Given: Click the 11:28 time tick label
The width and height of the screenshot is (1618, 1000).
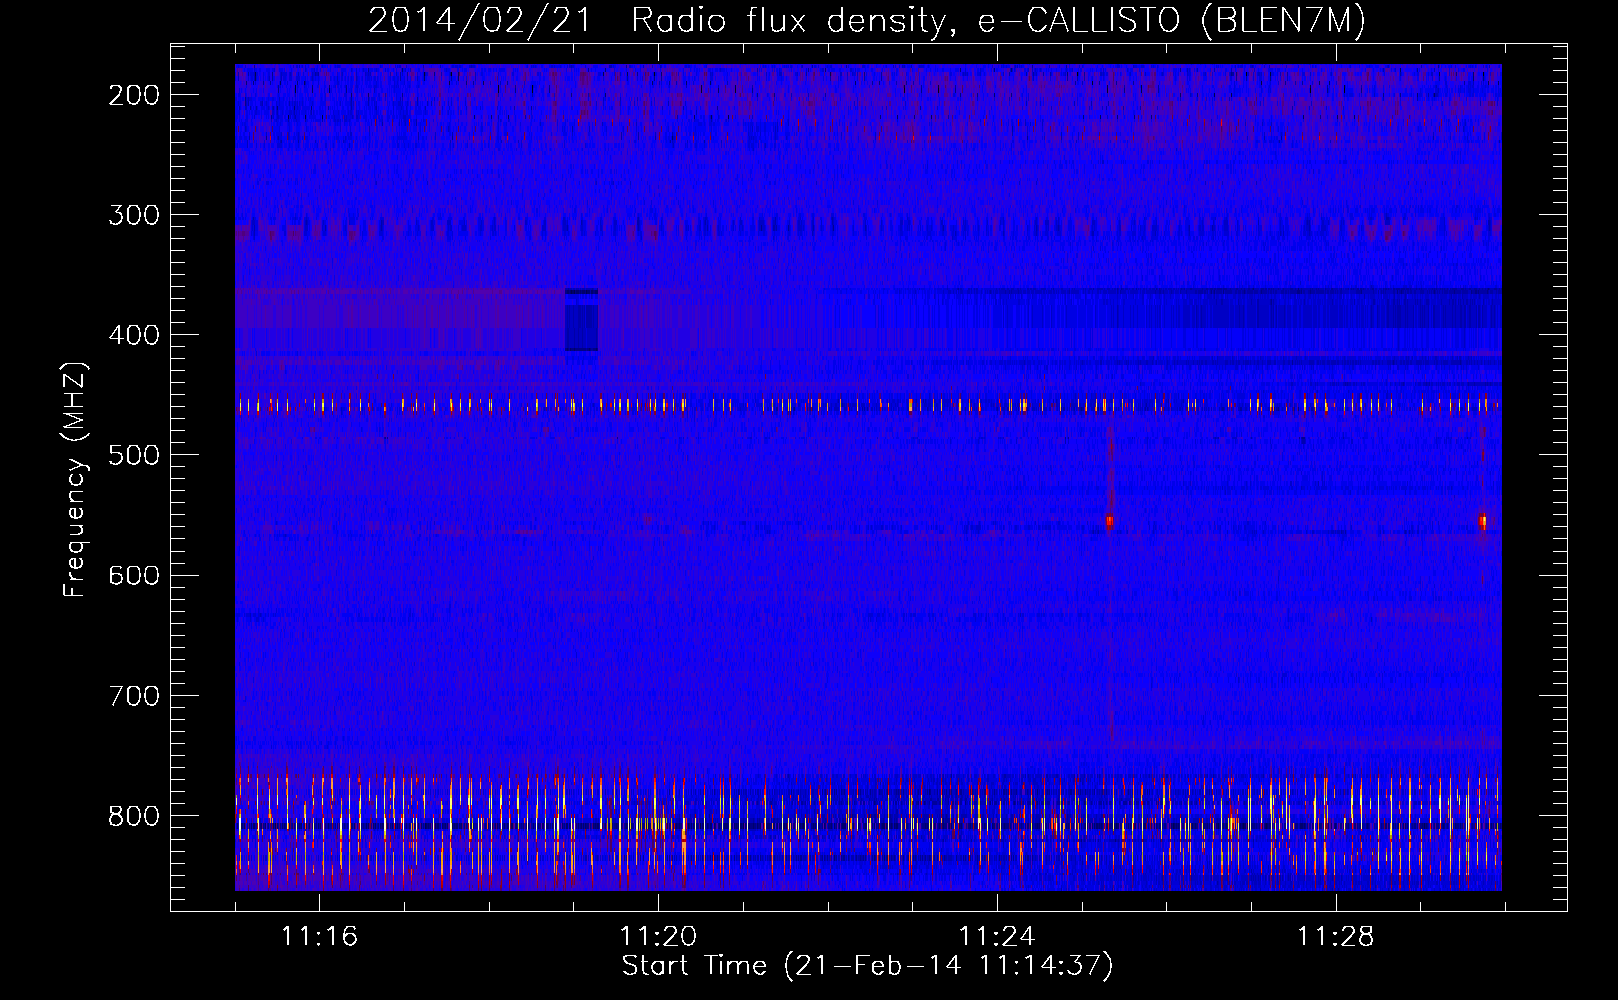Looking at the screenshot, I should tap(1336, 936).
